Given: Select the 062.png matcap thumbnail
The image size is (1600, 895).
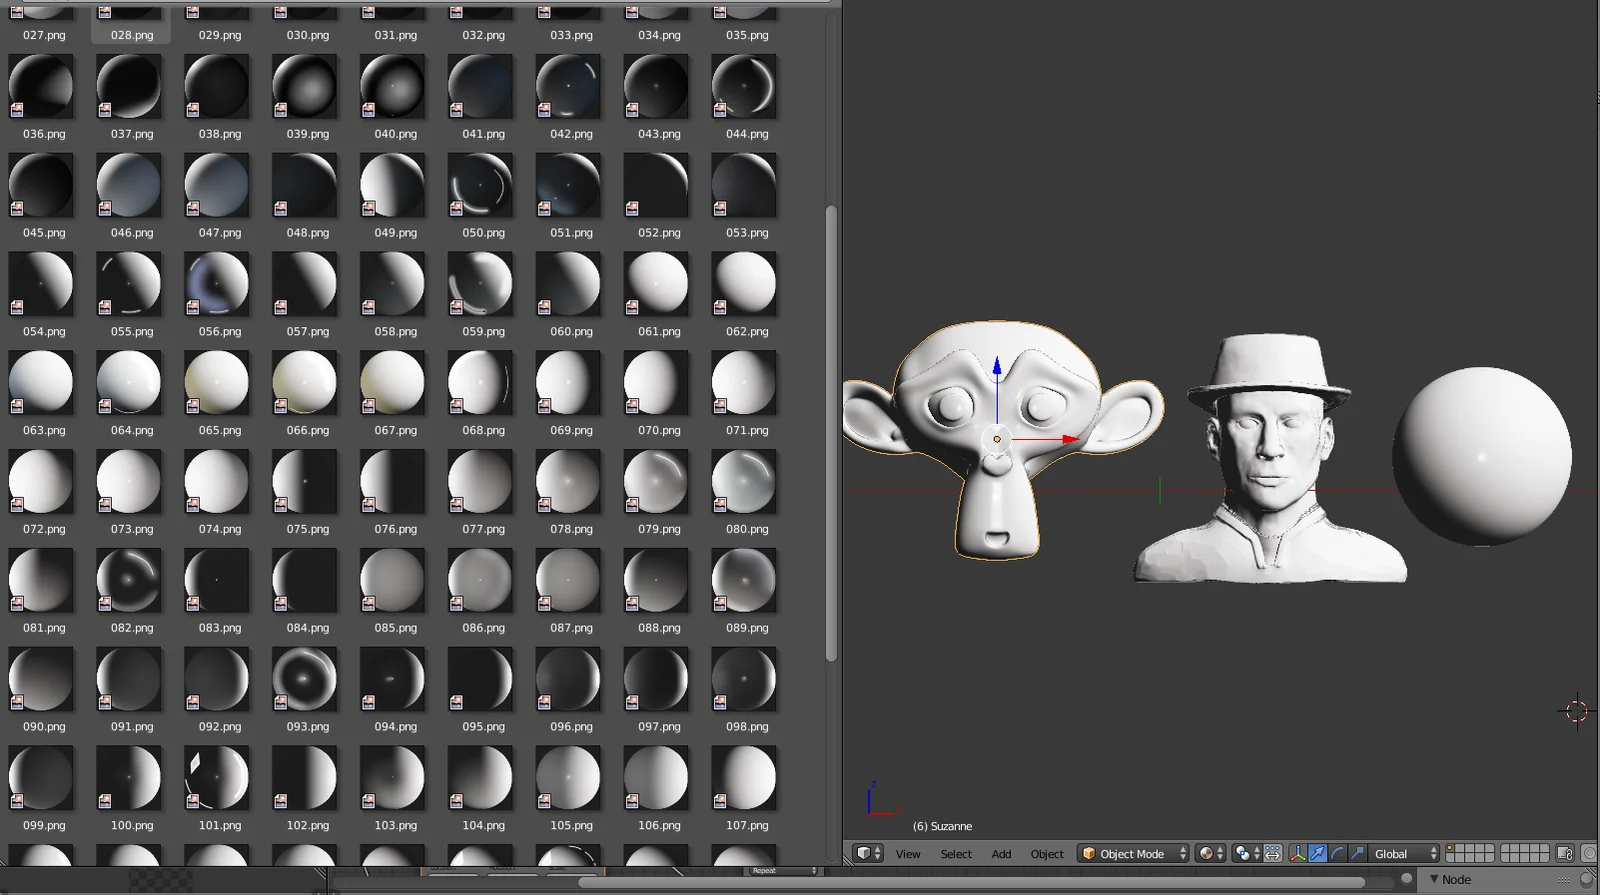Looking at the screenshot, I should (744, 284).
